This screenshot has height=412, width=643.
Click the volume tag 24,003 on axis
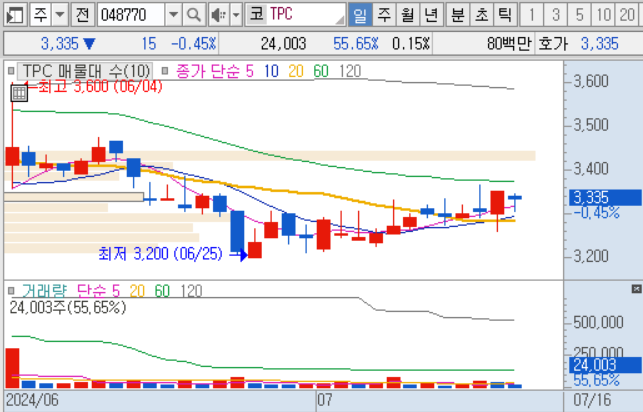pyautogui.click(x=605, y=365)
